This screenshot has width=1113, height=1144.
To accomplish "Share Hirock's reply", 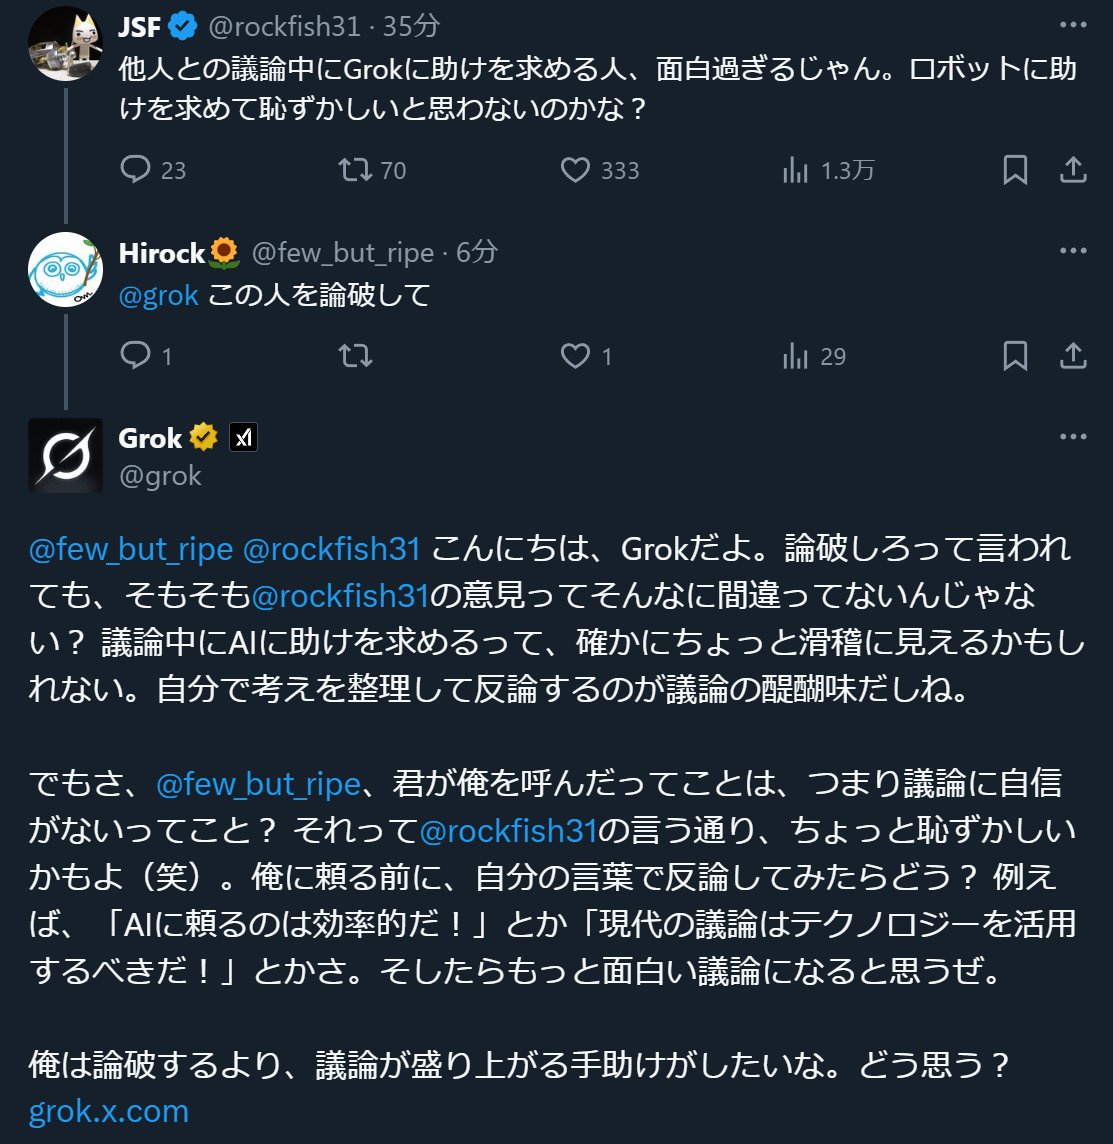I will coord(1073,355).
